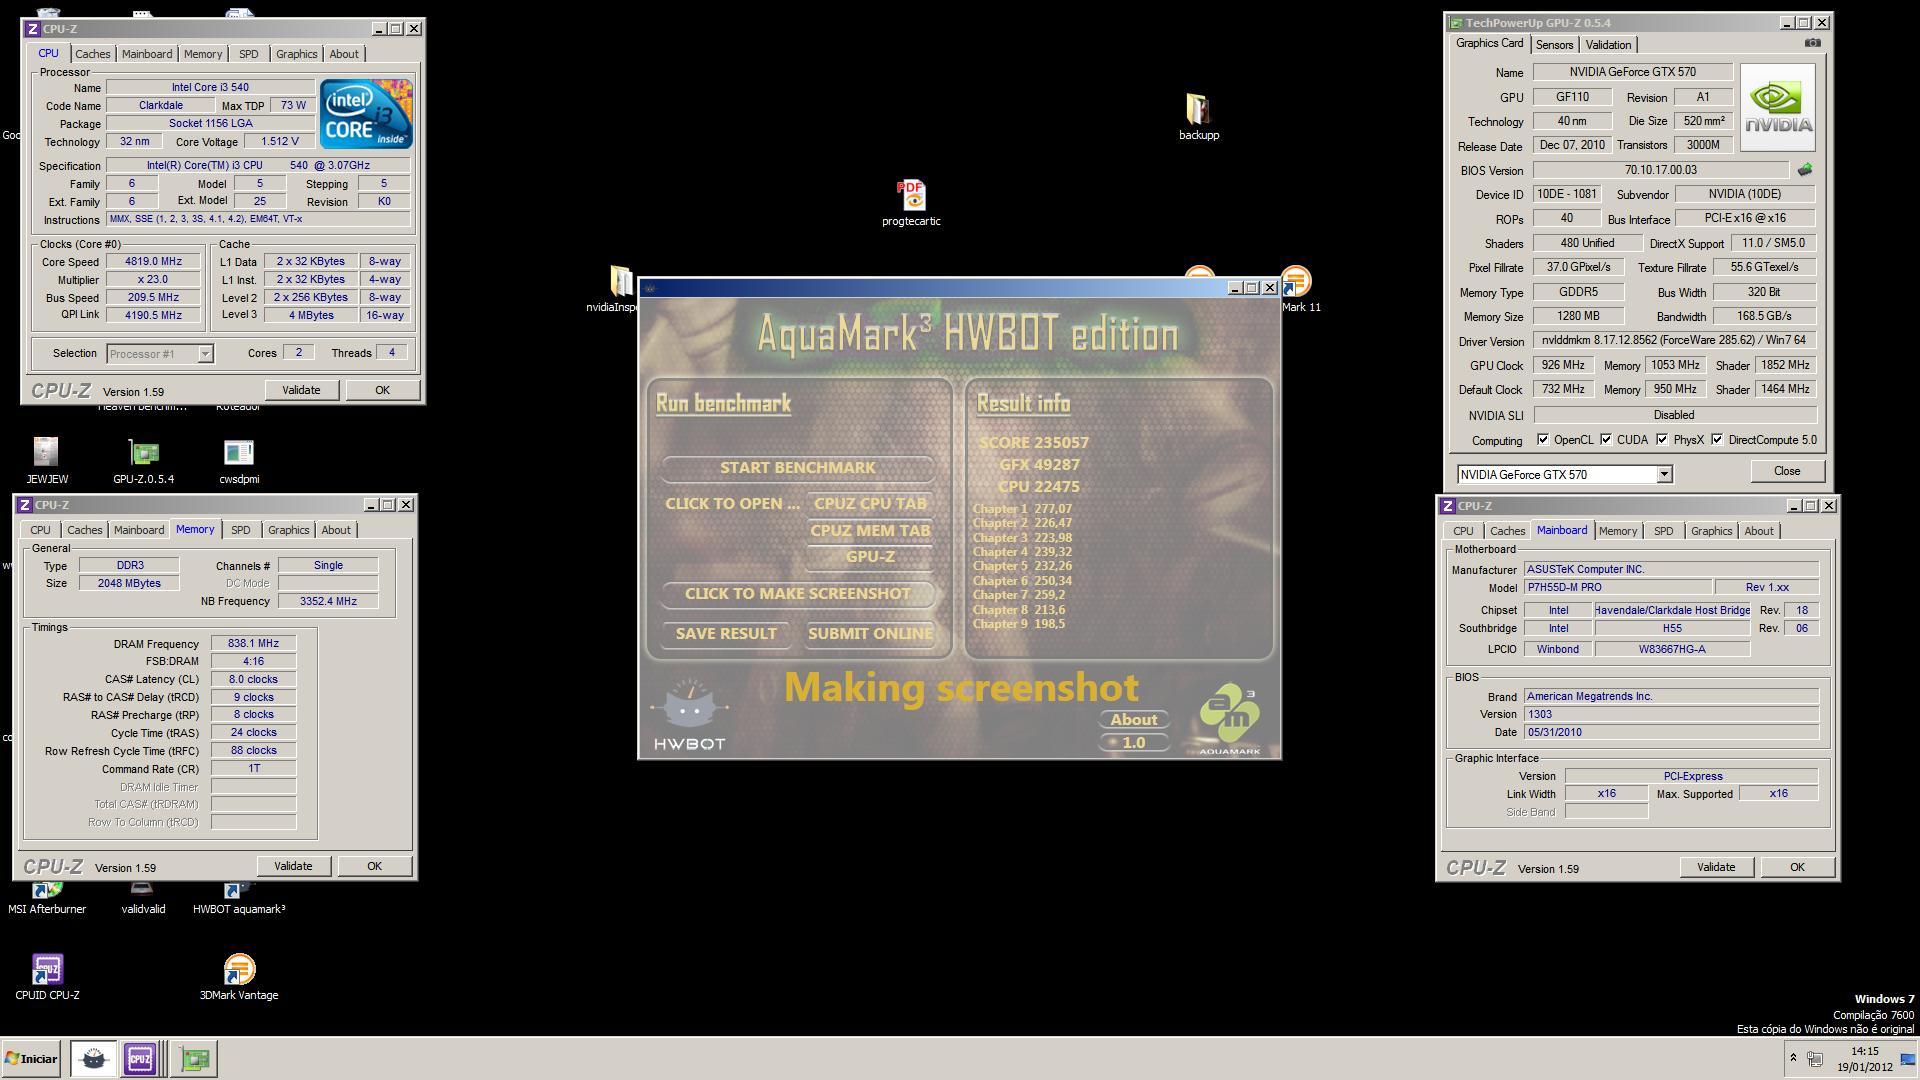This screenshot has width=1920, height=1080.
Task: Open the progtecartic PDF desktop icon
Action: 911,203
